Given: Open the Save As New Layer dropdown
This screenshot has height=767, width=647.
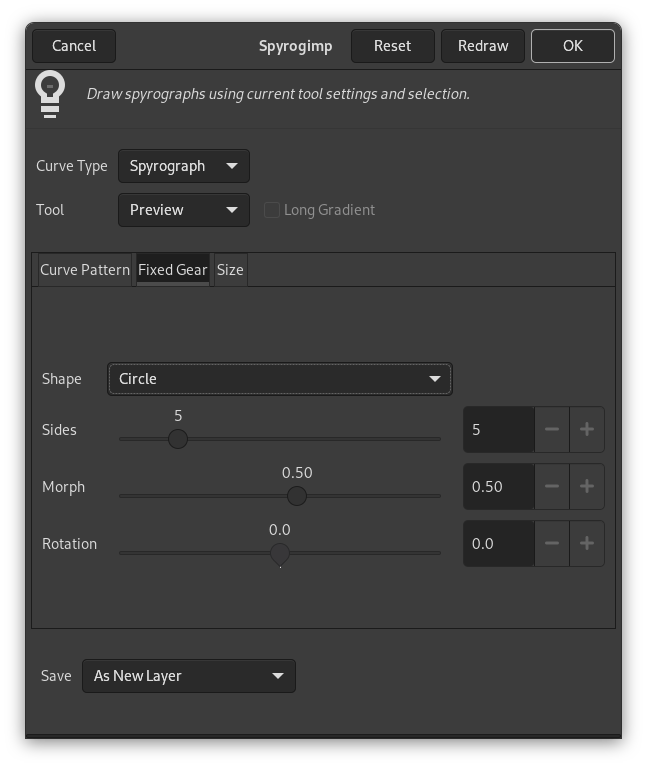Looking at the screenshot, I should click(x=188, y=676).
